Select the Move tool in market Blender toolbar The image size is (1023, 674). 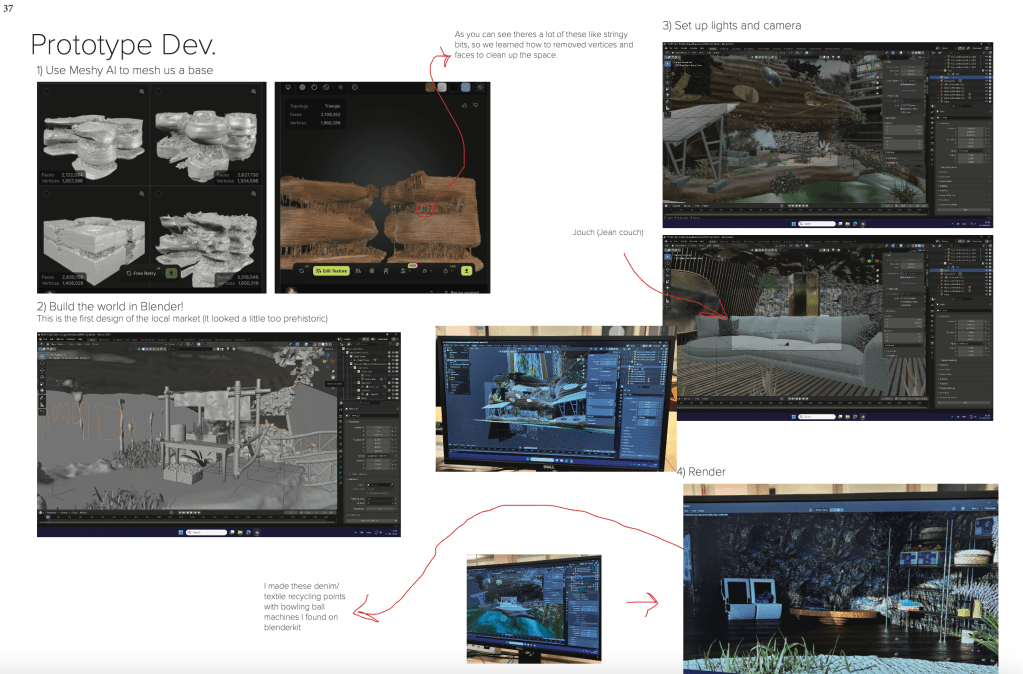tap(42, 369)
